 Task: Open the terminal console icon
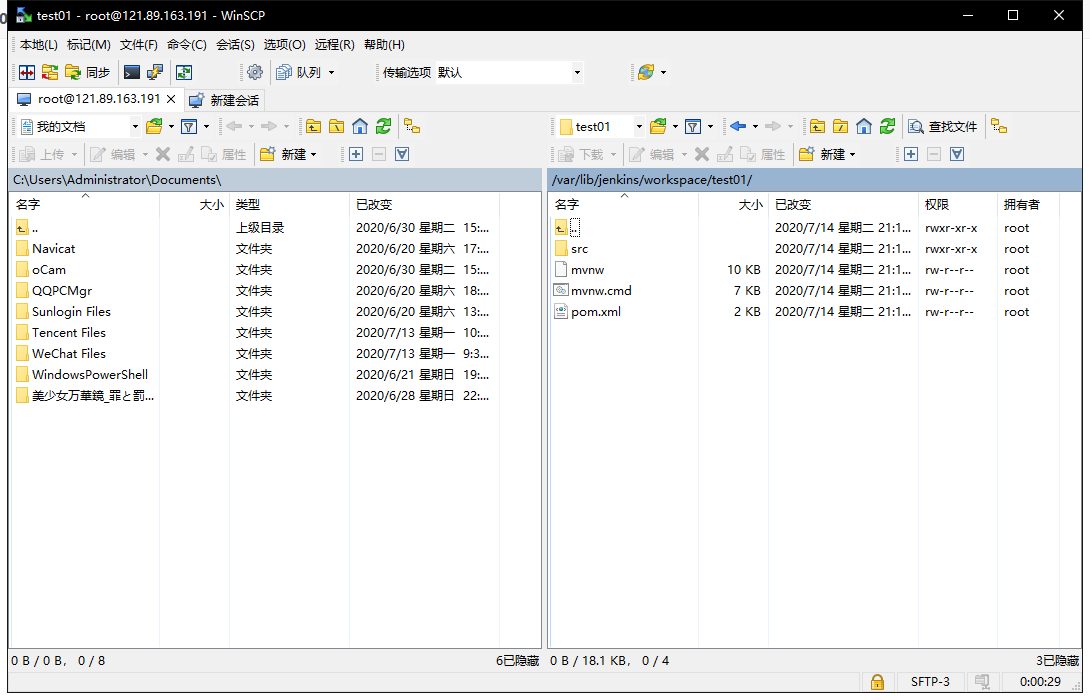[131, 72]
